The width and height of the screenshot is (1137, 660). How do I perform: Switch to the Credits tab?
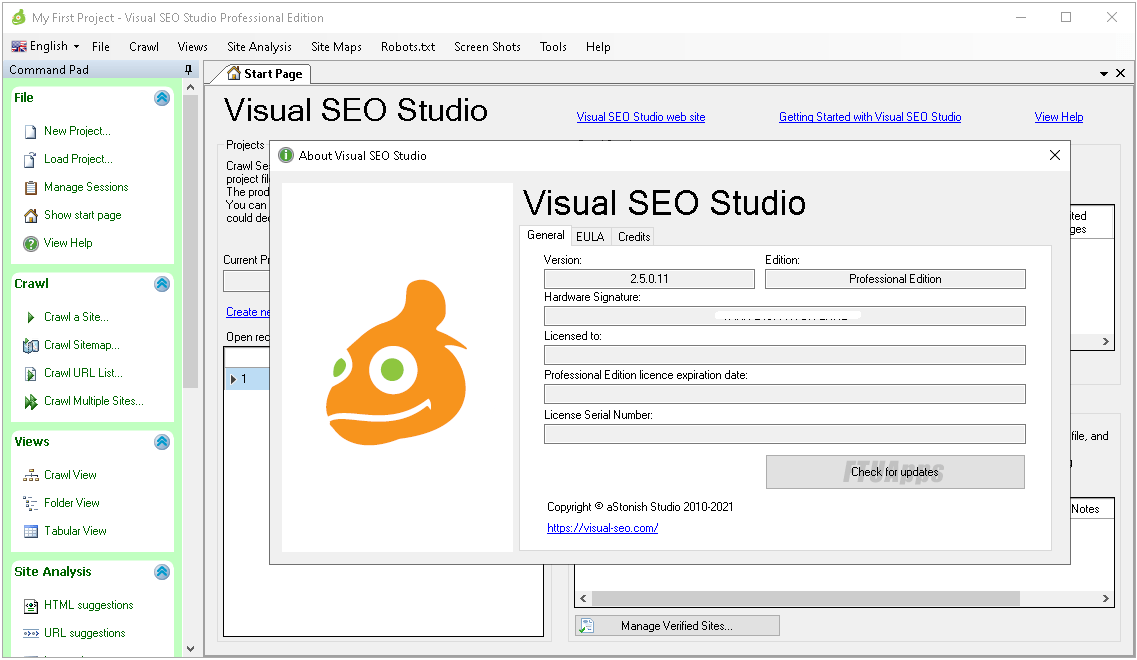pos(634,237)
